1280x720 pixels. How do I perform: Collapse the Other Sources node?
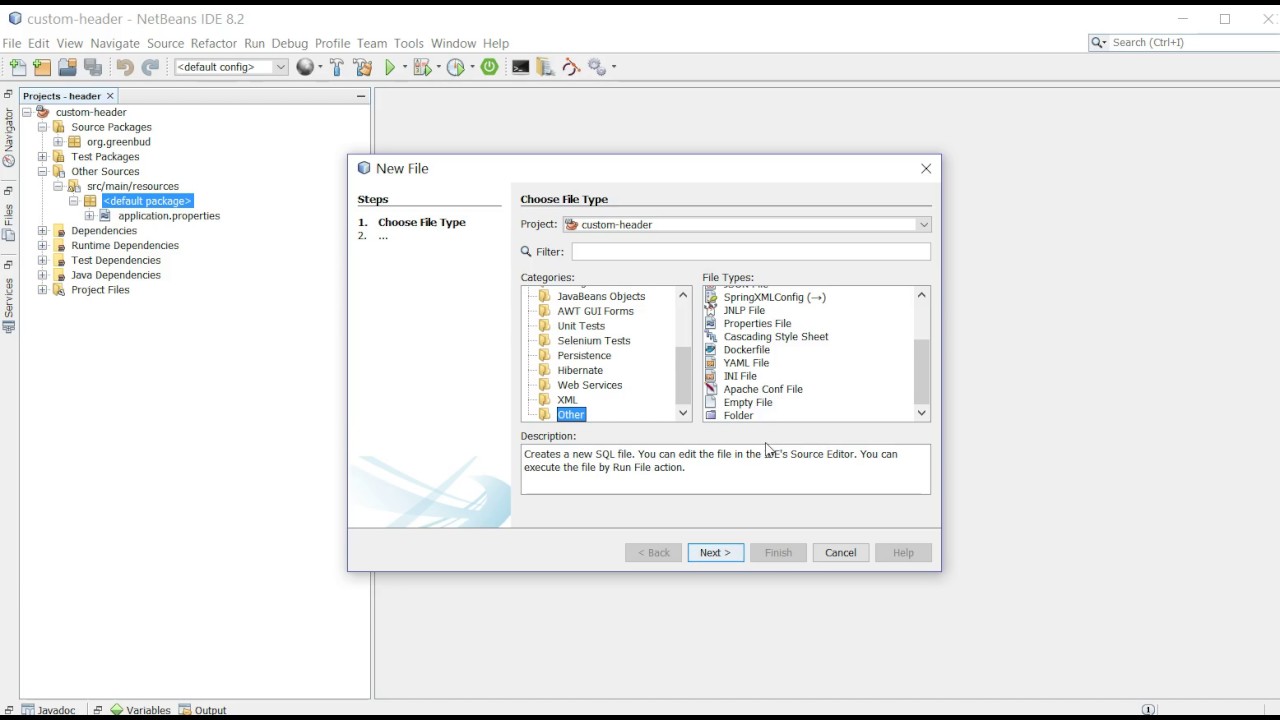tap(42, 172)
